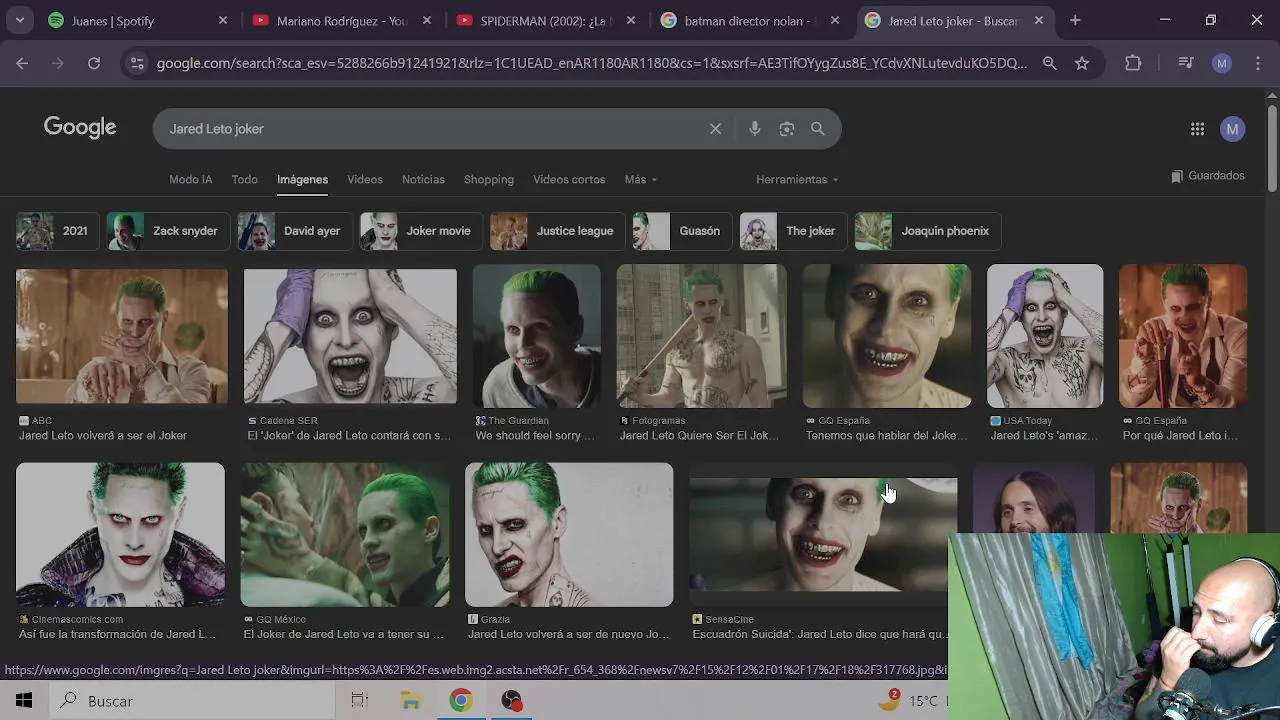The height and width of the screenshot is (720, 1280).
Task: Open The Guardian Joker image thumbnail
Action: pos(537,336)
